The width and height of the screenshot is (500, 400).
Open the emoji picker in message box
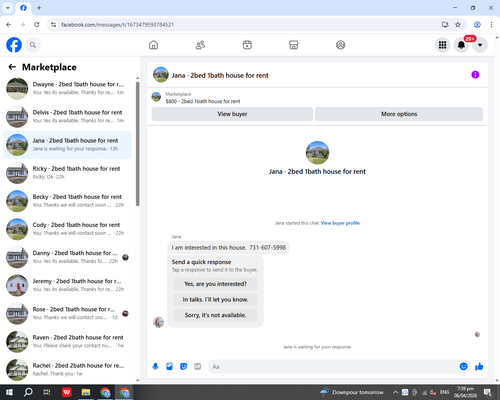click(463, 367)
